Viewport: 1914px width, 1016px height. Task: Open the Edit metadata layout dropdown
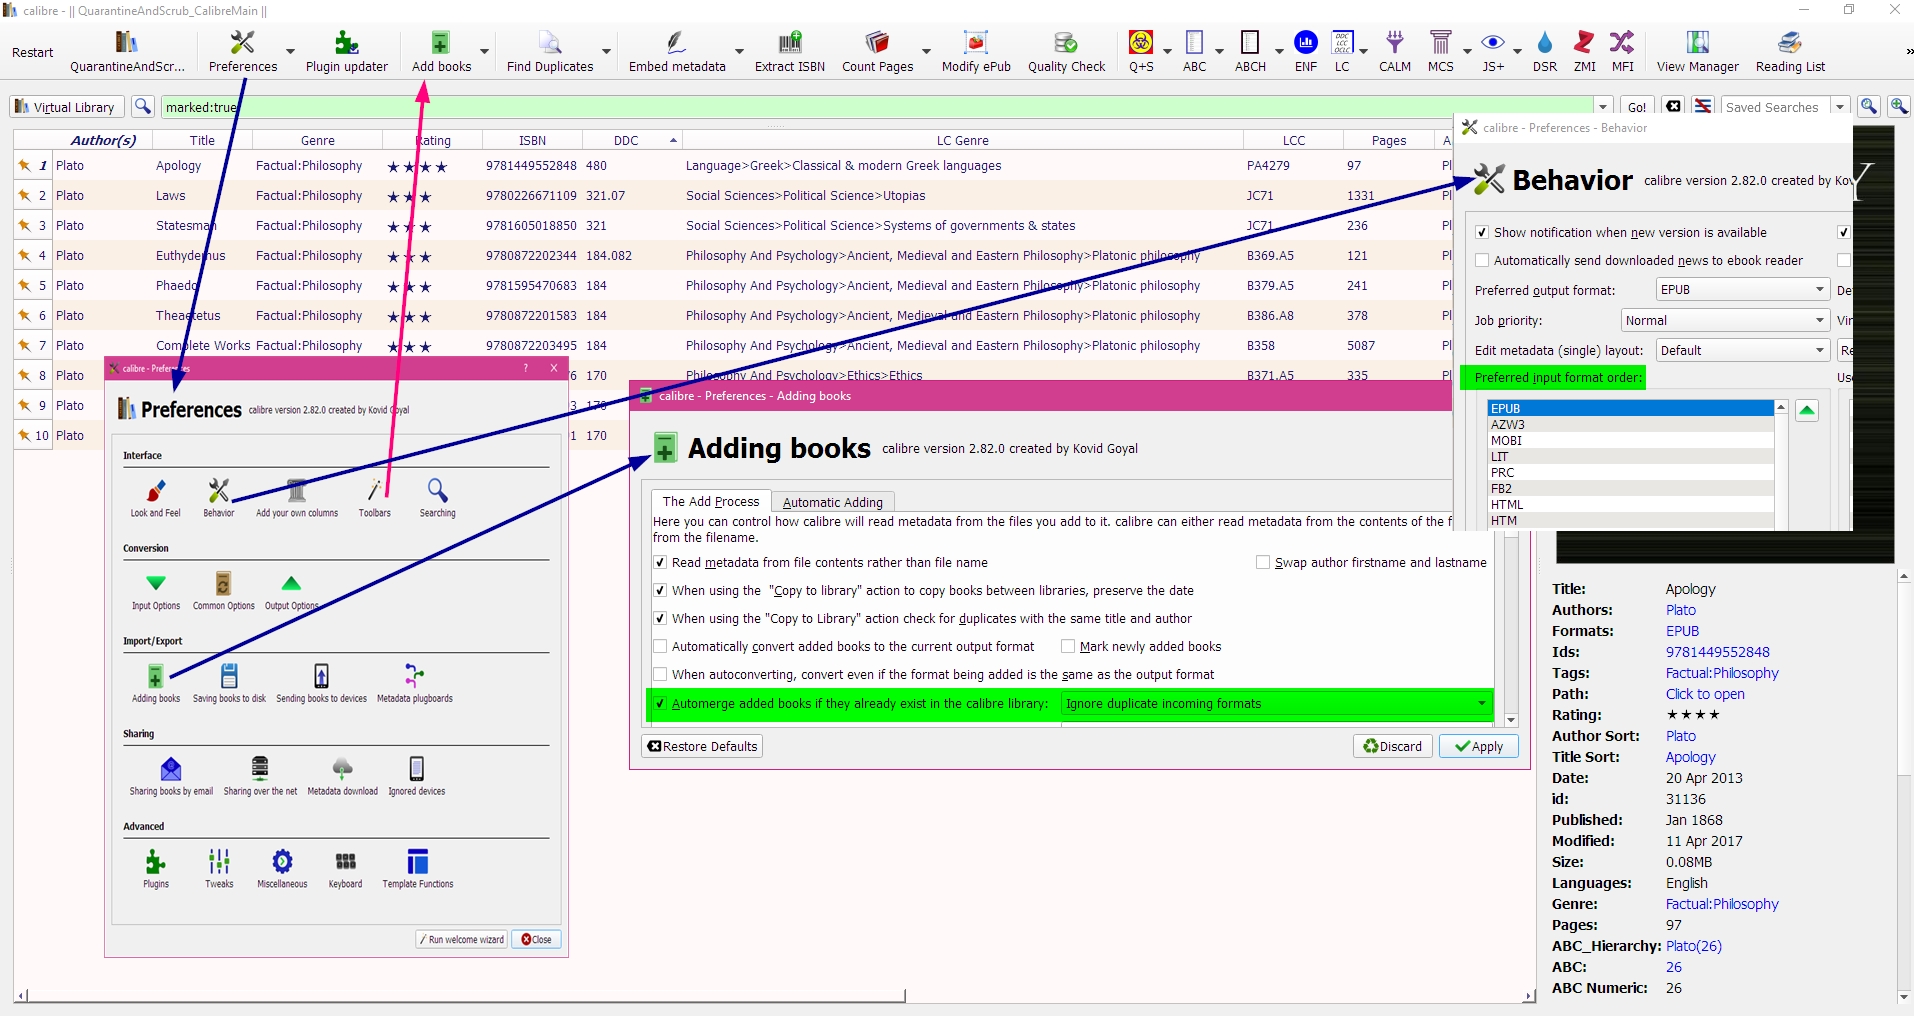pos(1742,350)
